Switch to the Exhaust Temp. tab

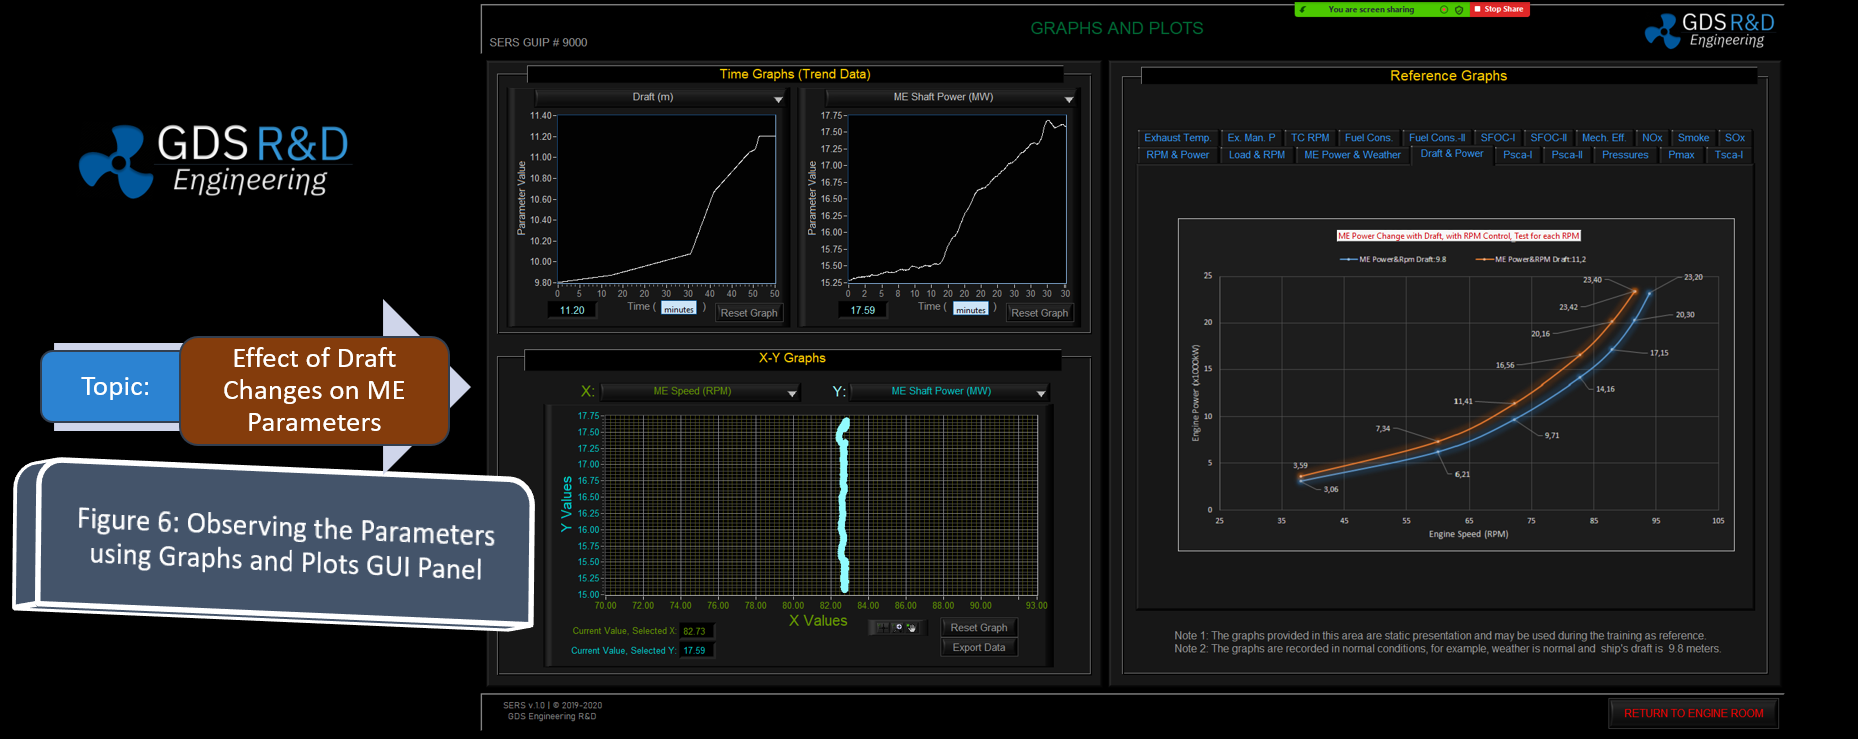coord(1177,138)
